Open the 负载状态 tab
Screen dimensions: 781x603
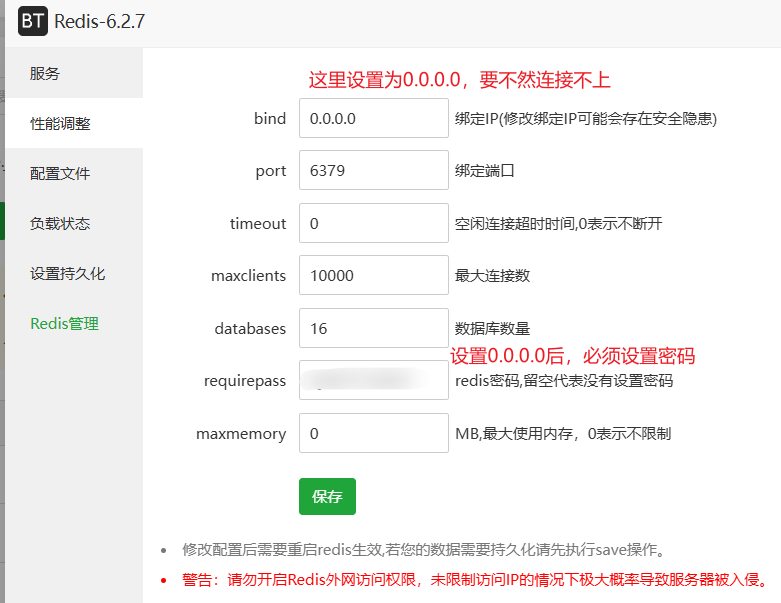click(x=74, y=223)
